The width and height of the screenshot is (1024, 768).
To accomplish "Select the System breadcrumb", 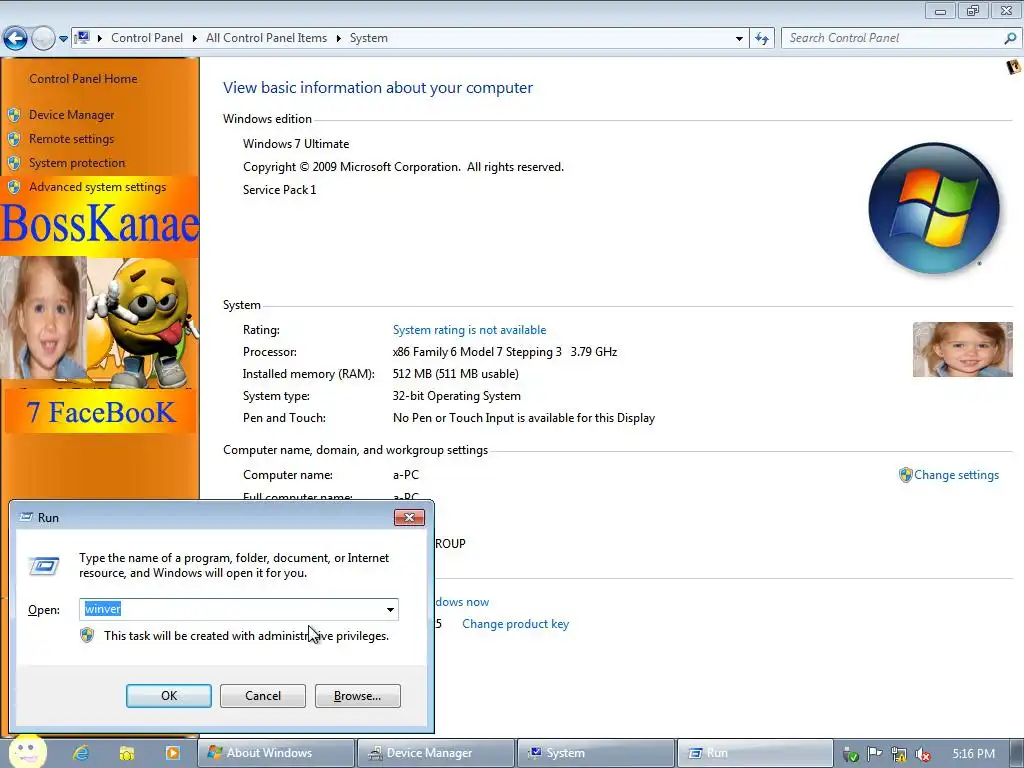I will (369, 38).
